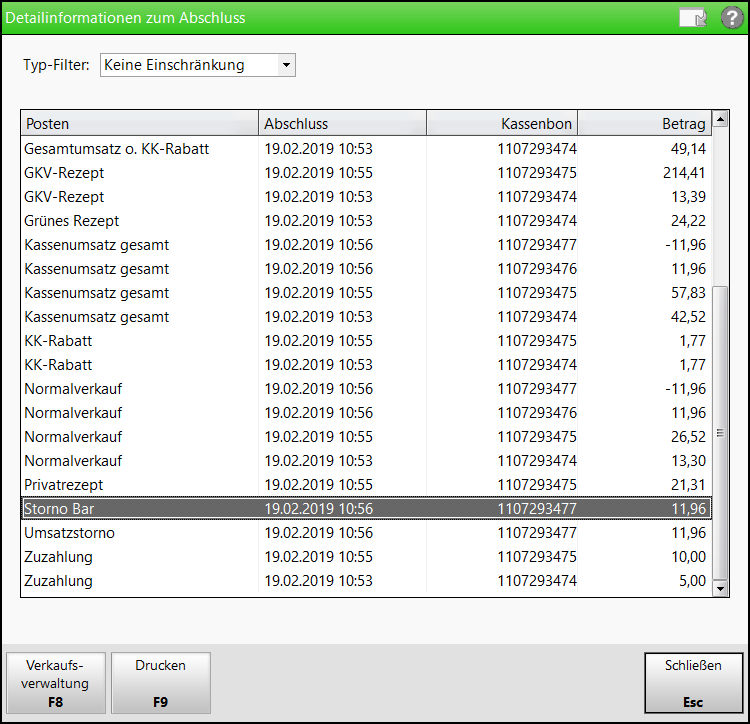This screenshot has height=724, width=750.
Task: Select the Umsatzstorno row
Action: tap(366, 533)
